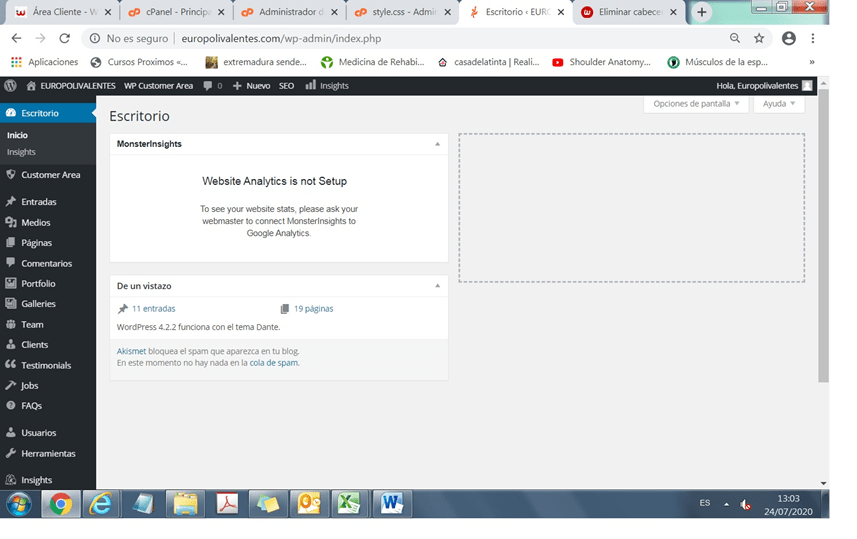857x539 pixels.
Task: Open Shoulder Anatomy bookmark
Action: (601, 62)
